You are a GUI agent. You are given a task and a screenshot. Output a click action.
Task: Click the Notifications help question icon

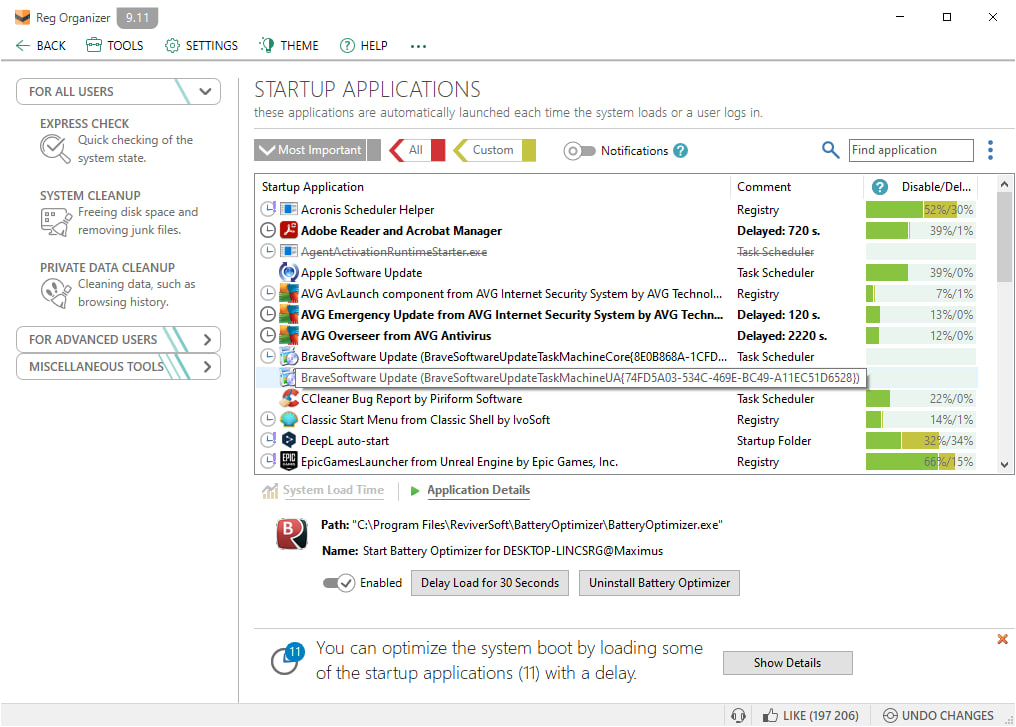680,150
